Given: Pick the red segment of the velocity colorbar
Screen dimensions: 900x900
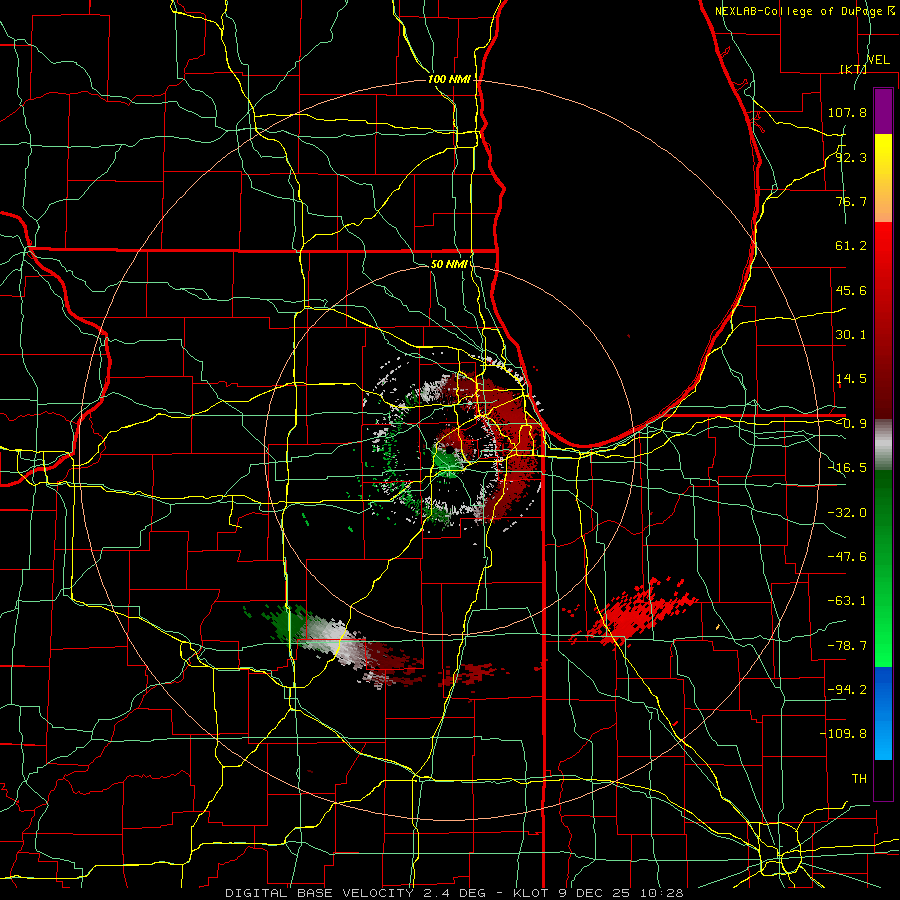Looking at the screenshot, I should (883, 320).
